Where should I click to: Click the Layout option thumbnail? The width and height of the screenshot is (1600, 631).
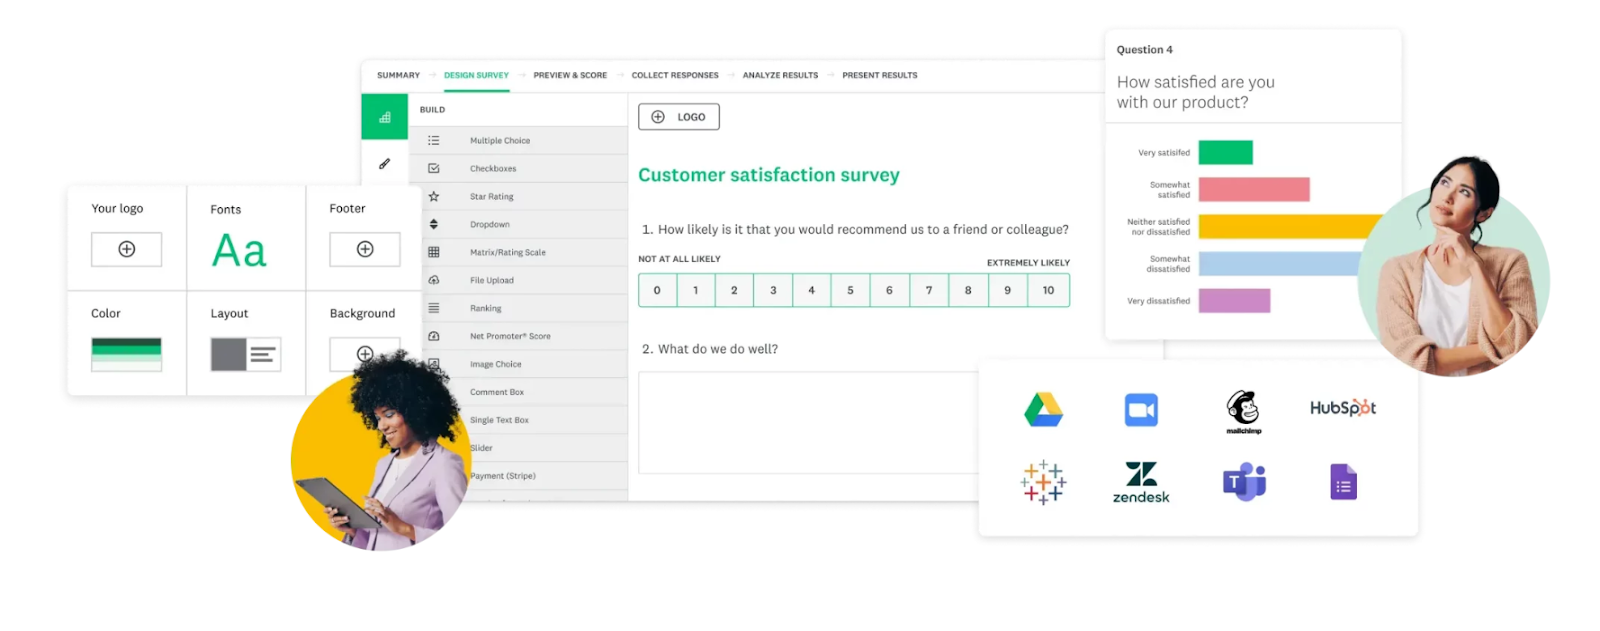[246, 354]
